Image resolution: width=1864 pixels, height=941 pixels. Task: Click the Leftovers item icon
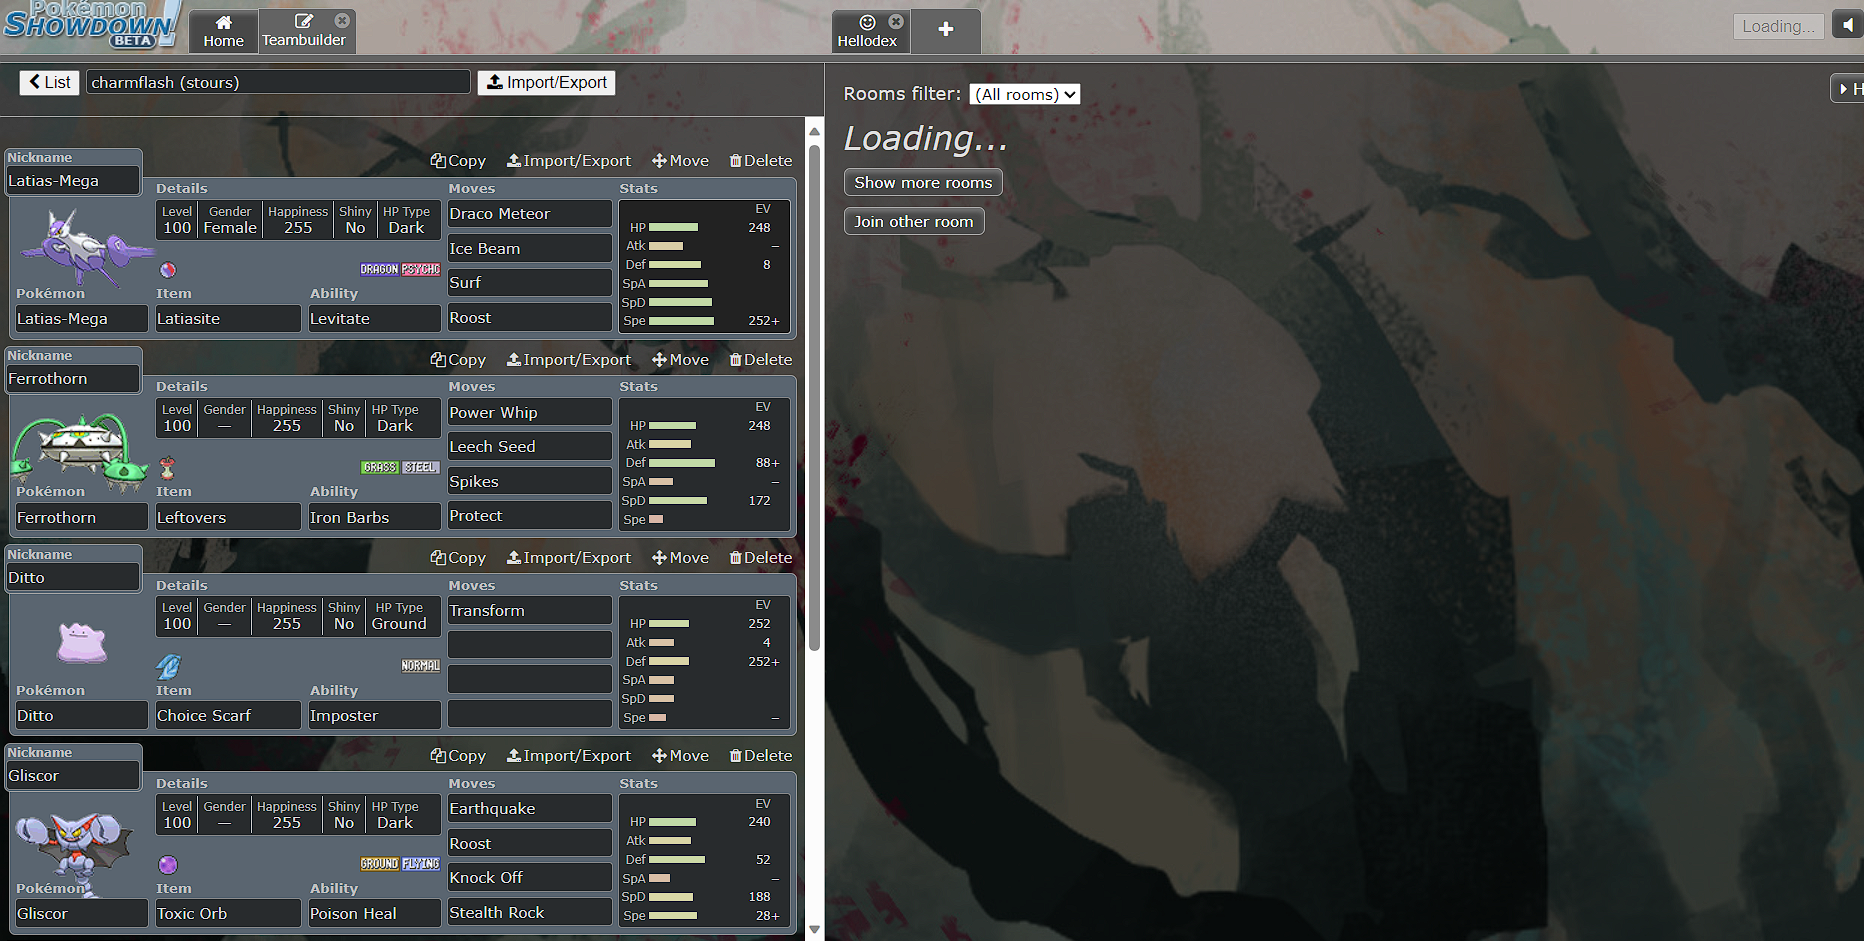(168, 467)
